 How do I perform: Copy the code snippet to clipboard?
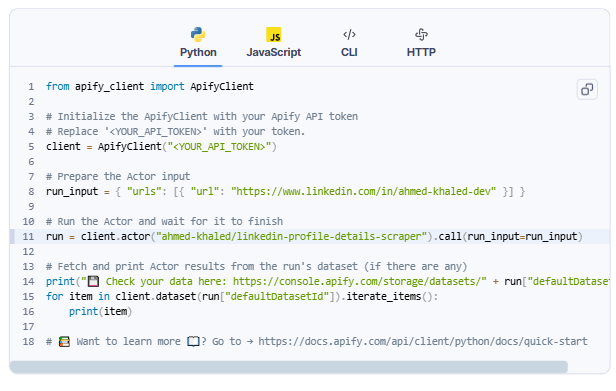[x=587, y=89]
